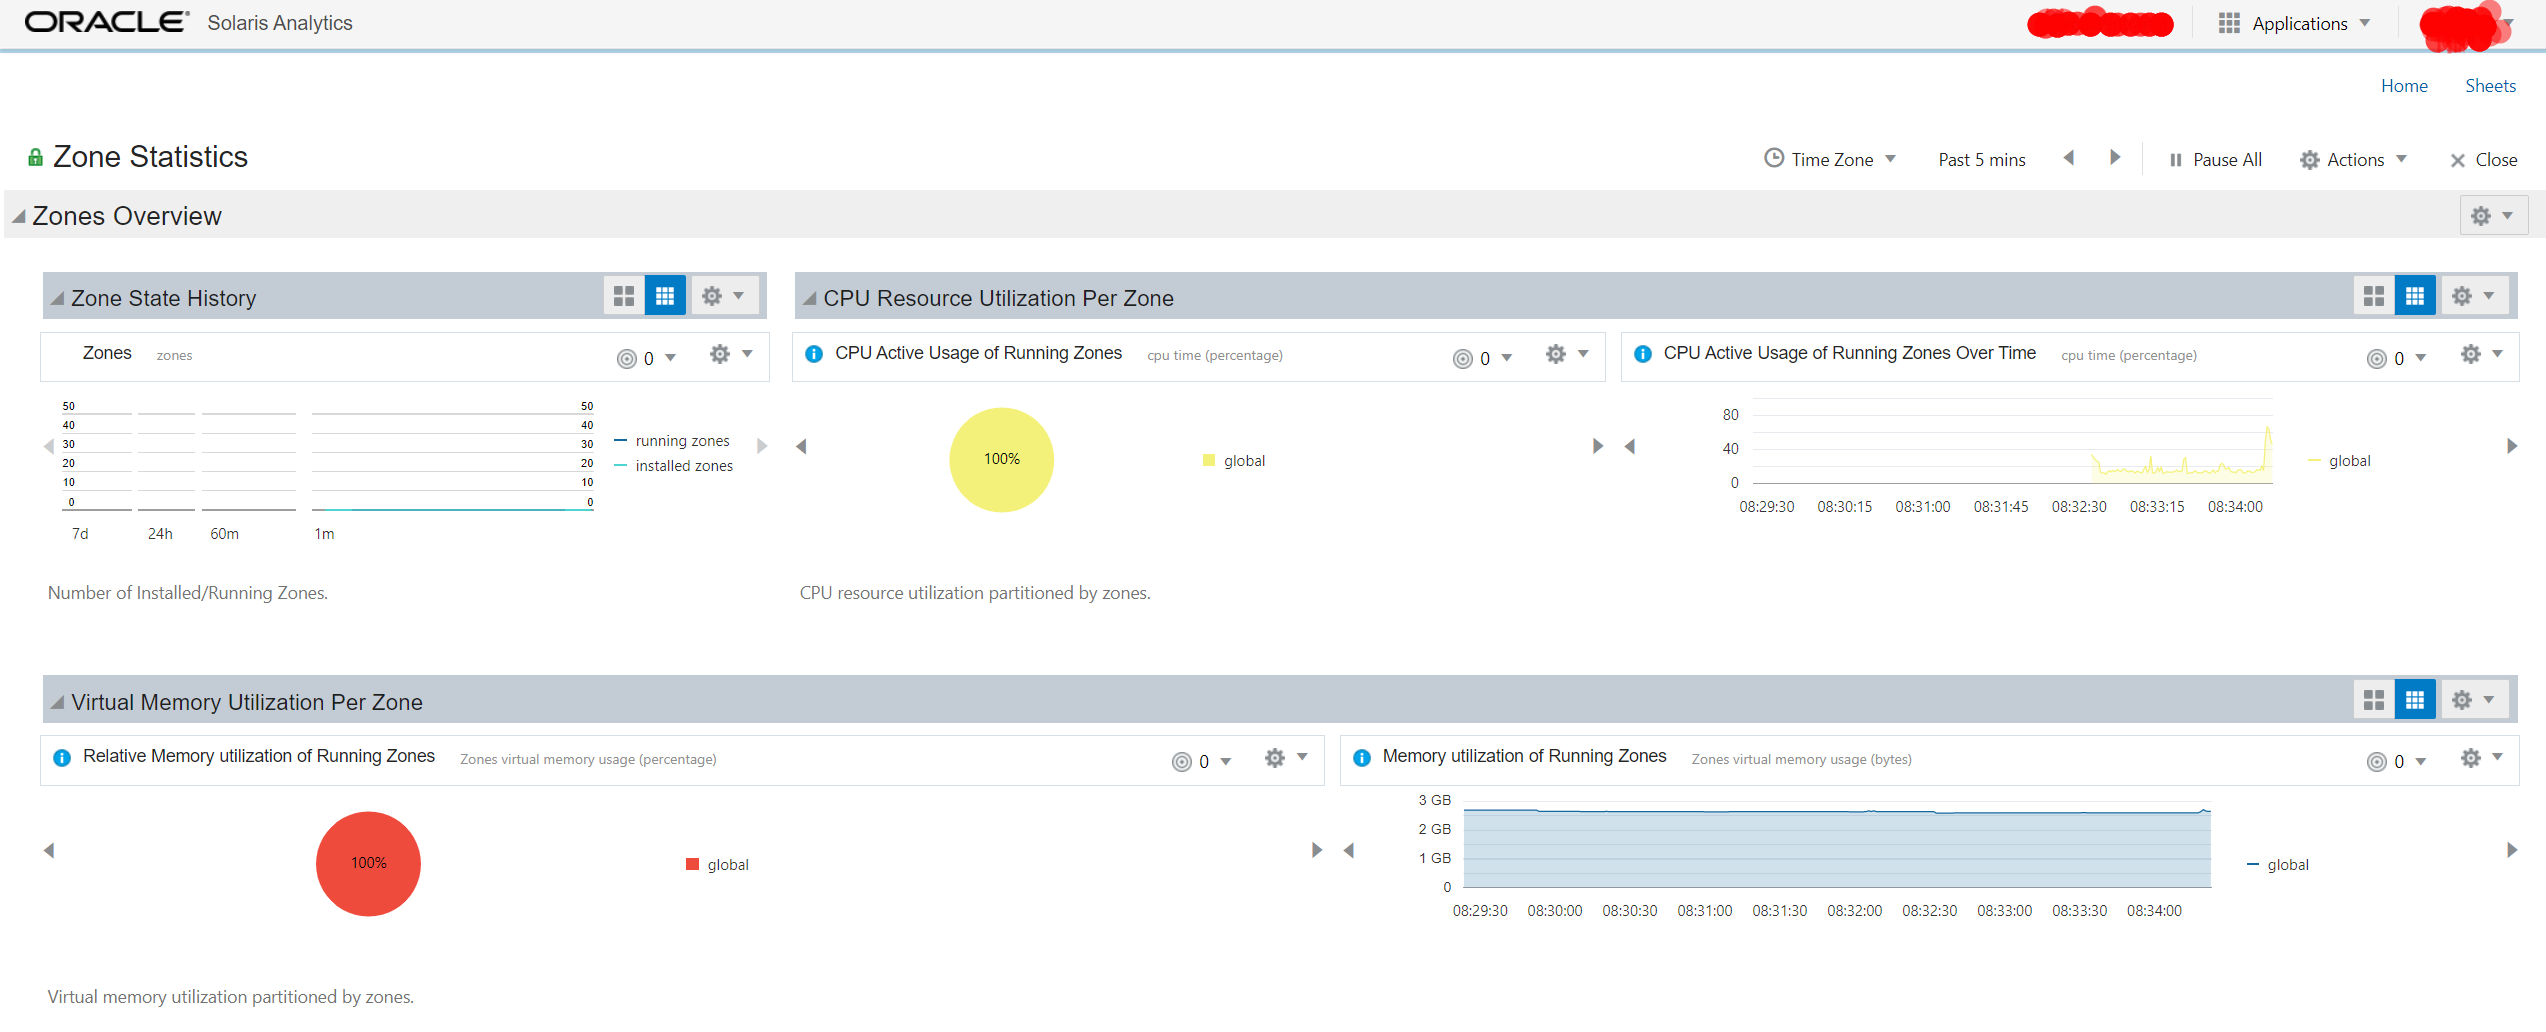Collapse CPU Resource Utilization Per Zone group

(x=810, y=298)
